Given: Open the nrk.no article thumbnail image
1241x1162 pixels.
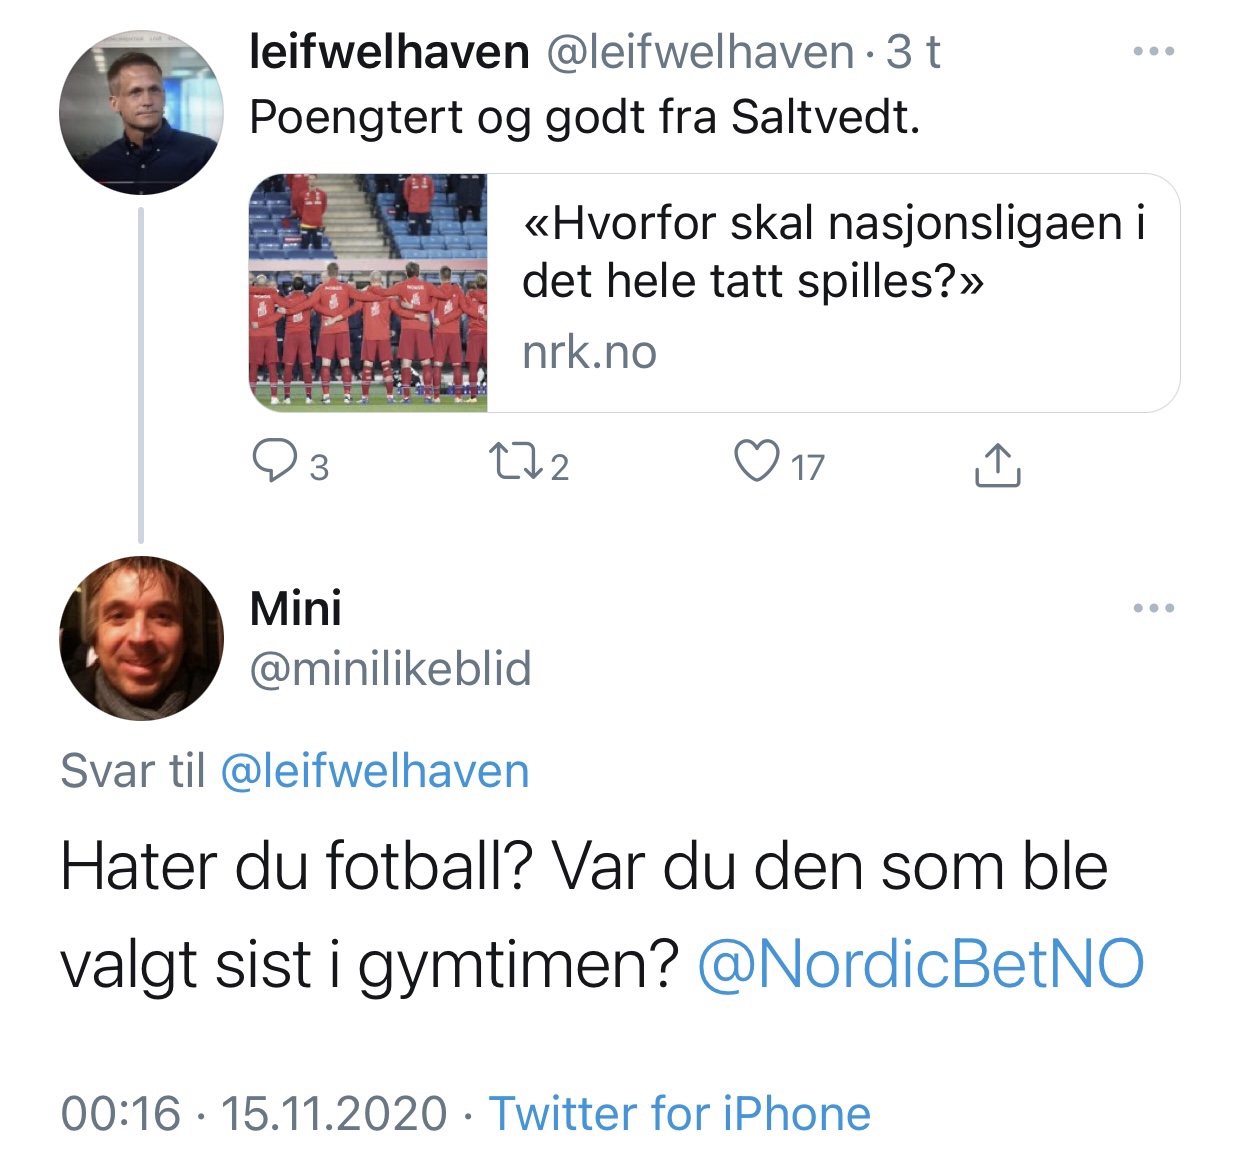Looking at the screenshot, I should click(x=368, y=293).
